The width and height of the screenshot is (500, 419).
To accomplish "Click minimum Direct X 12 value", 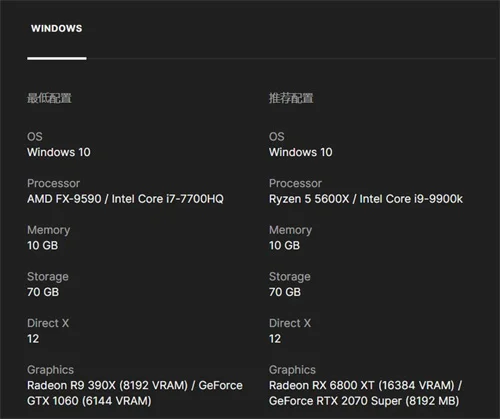I will [x=33, y=339].
